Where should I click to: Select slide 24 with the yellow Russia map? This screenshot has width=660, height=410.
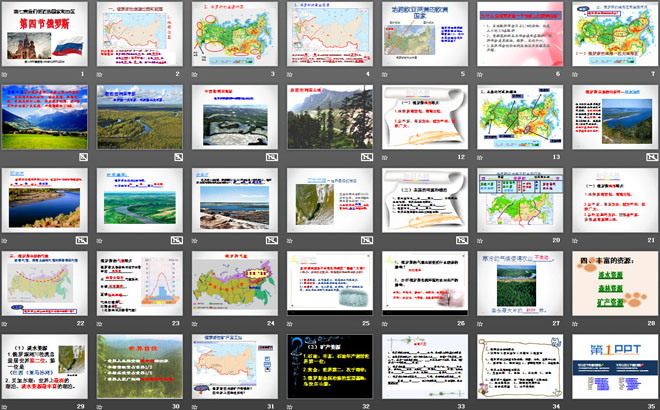[231, 282]
